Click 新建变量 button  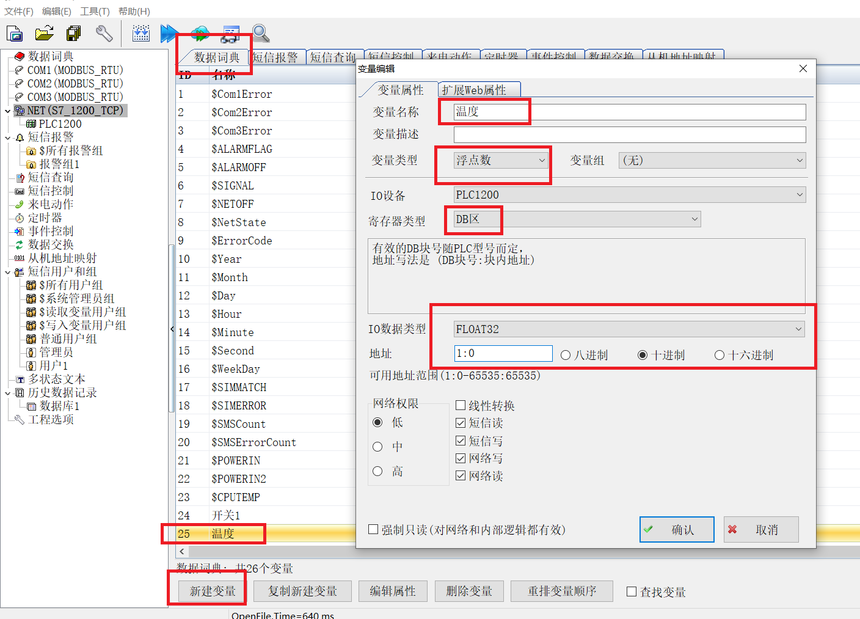pyautogui.click(x=212, y=591)
